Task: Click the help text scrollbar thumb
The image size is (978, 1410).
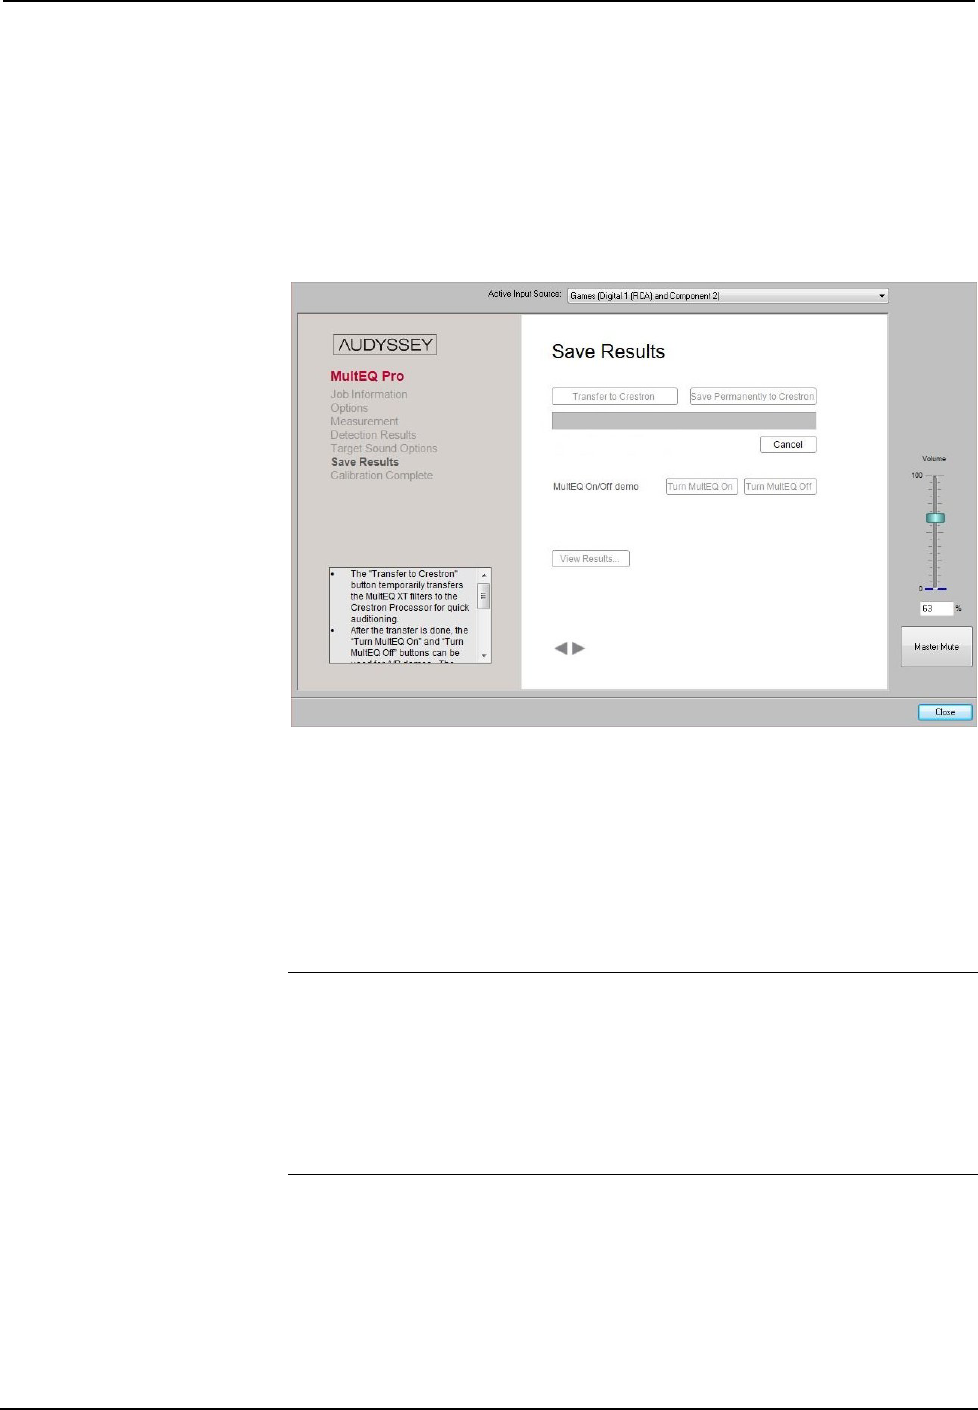Action: click(x=484, y=596)
